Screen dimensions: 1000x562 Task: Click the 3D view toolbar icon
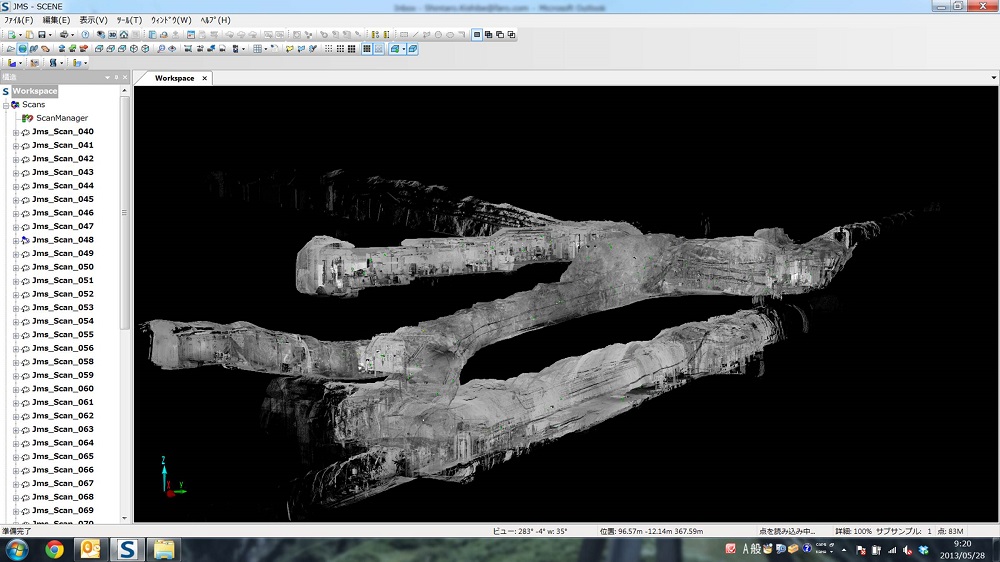(x=113, y=34)
